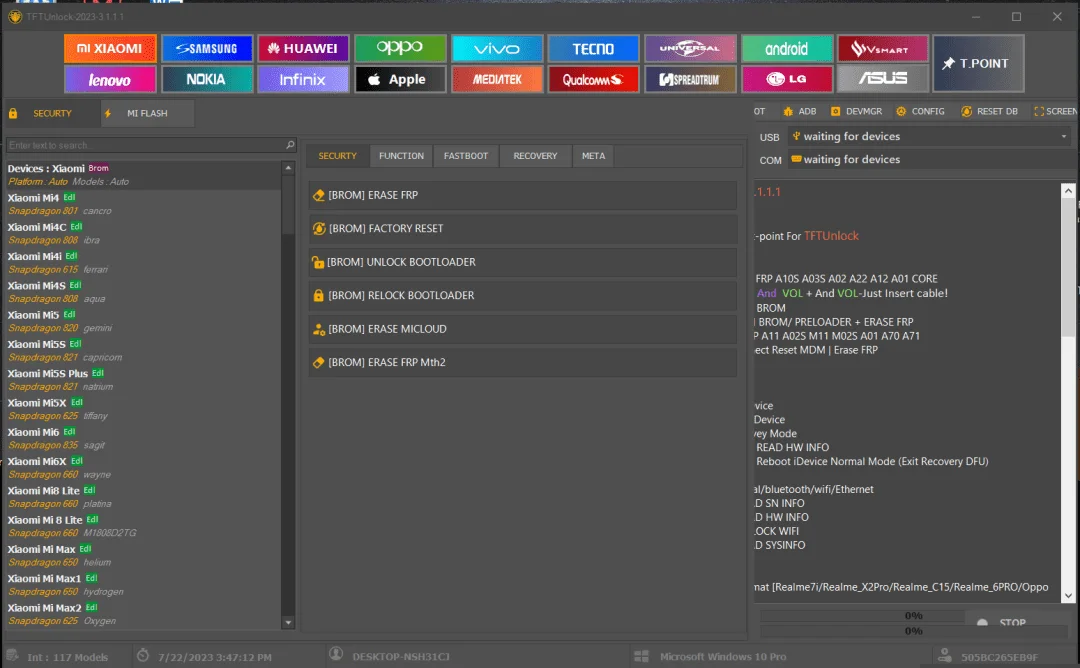
Task: Click the TFTUnlock link in log
Action: point(831,236)
